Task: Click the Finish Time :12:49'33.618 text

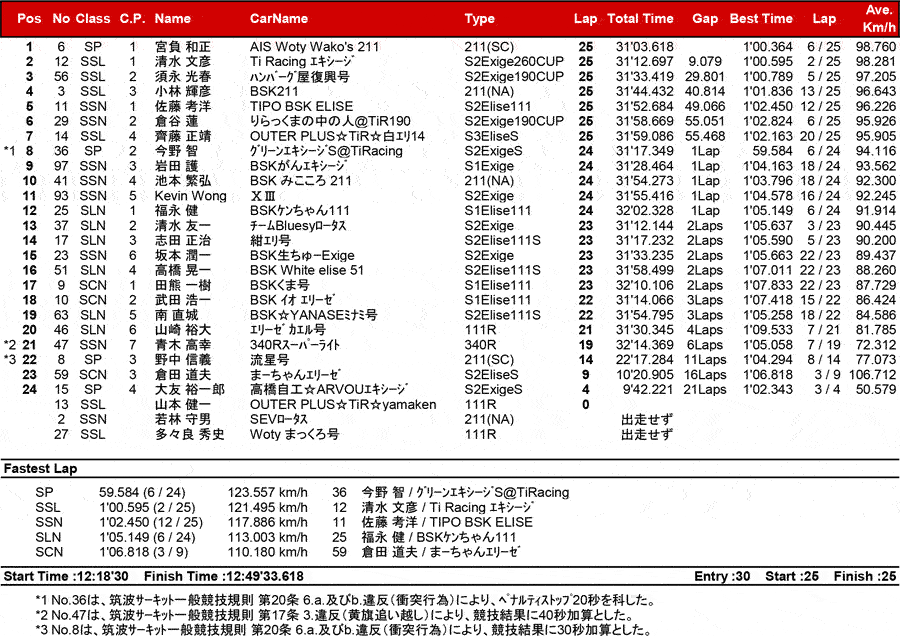Action: [224, 576]
